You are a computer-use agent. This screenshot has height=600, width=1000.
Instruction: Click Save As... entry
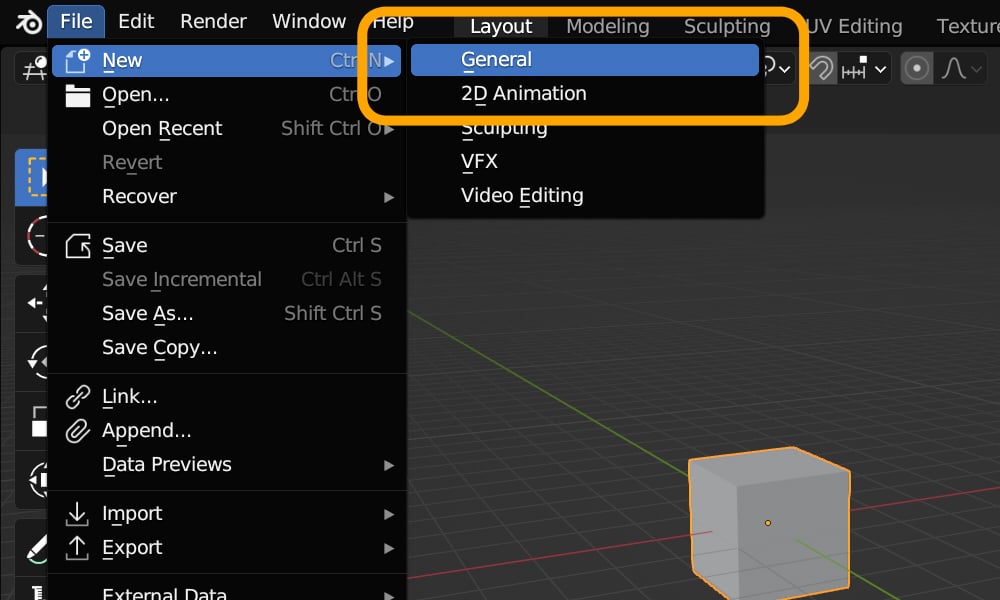pos(226,313)
